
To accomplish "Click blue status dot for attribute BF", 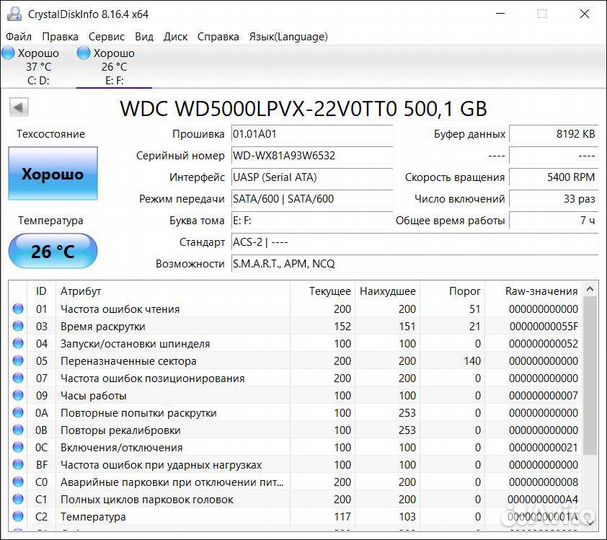I will click(18, 465).
